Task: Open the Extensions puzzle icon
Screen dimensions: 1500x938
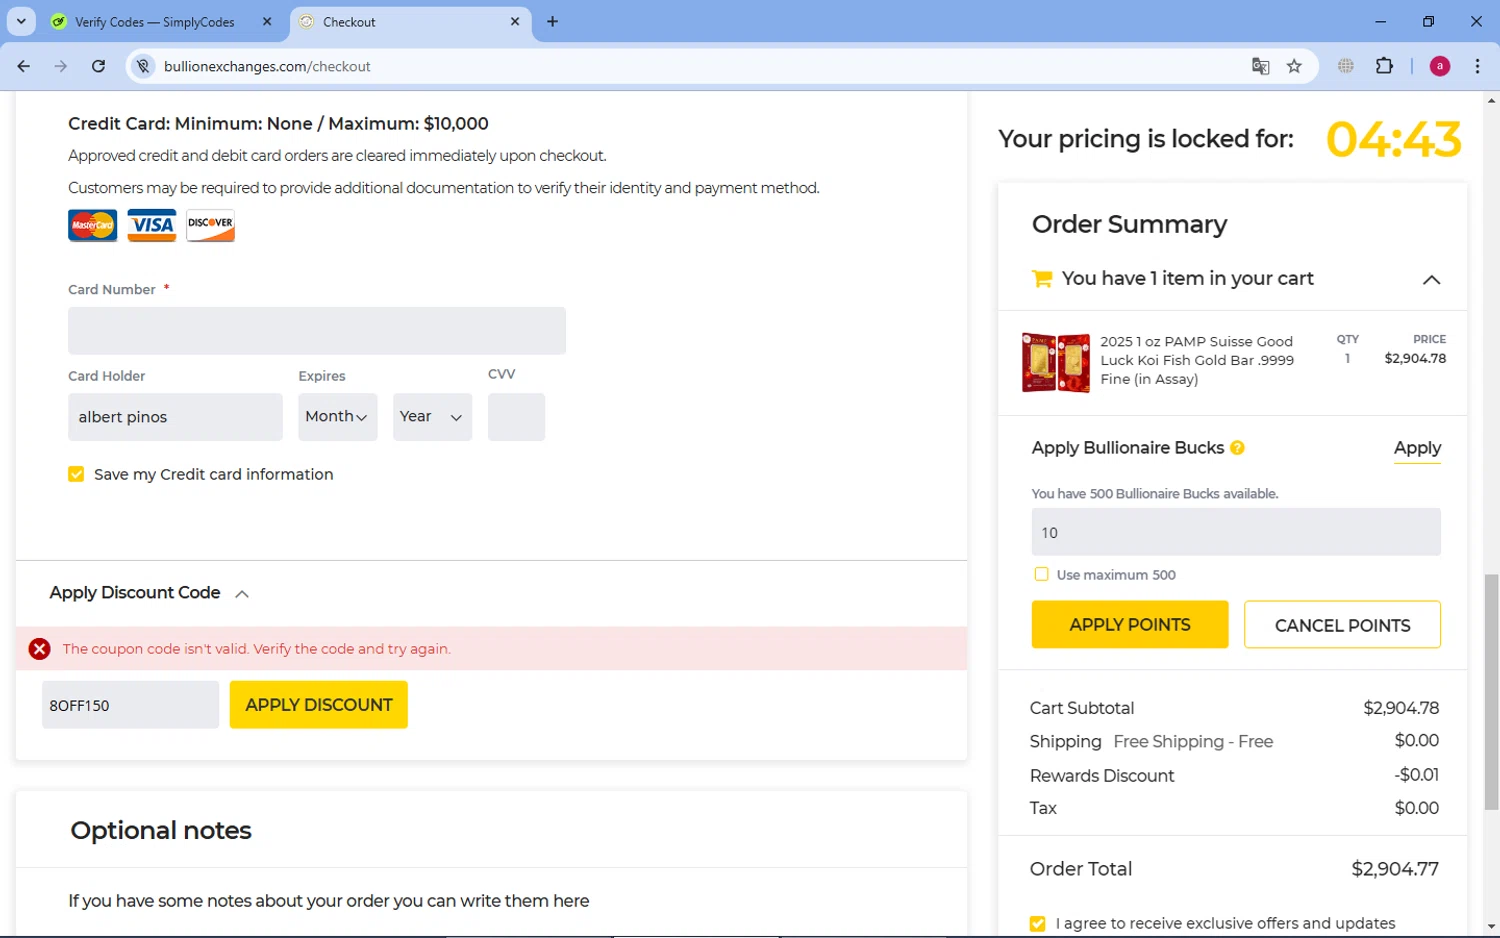Action: [x=1384, y=66]
